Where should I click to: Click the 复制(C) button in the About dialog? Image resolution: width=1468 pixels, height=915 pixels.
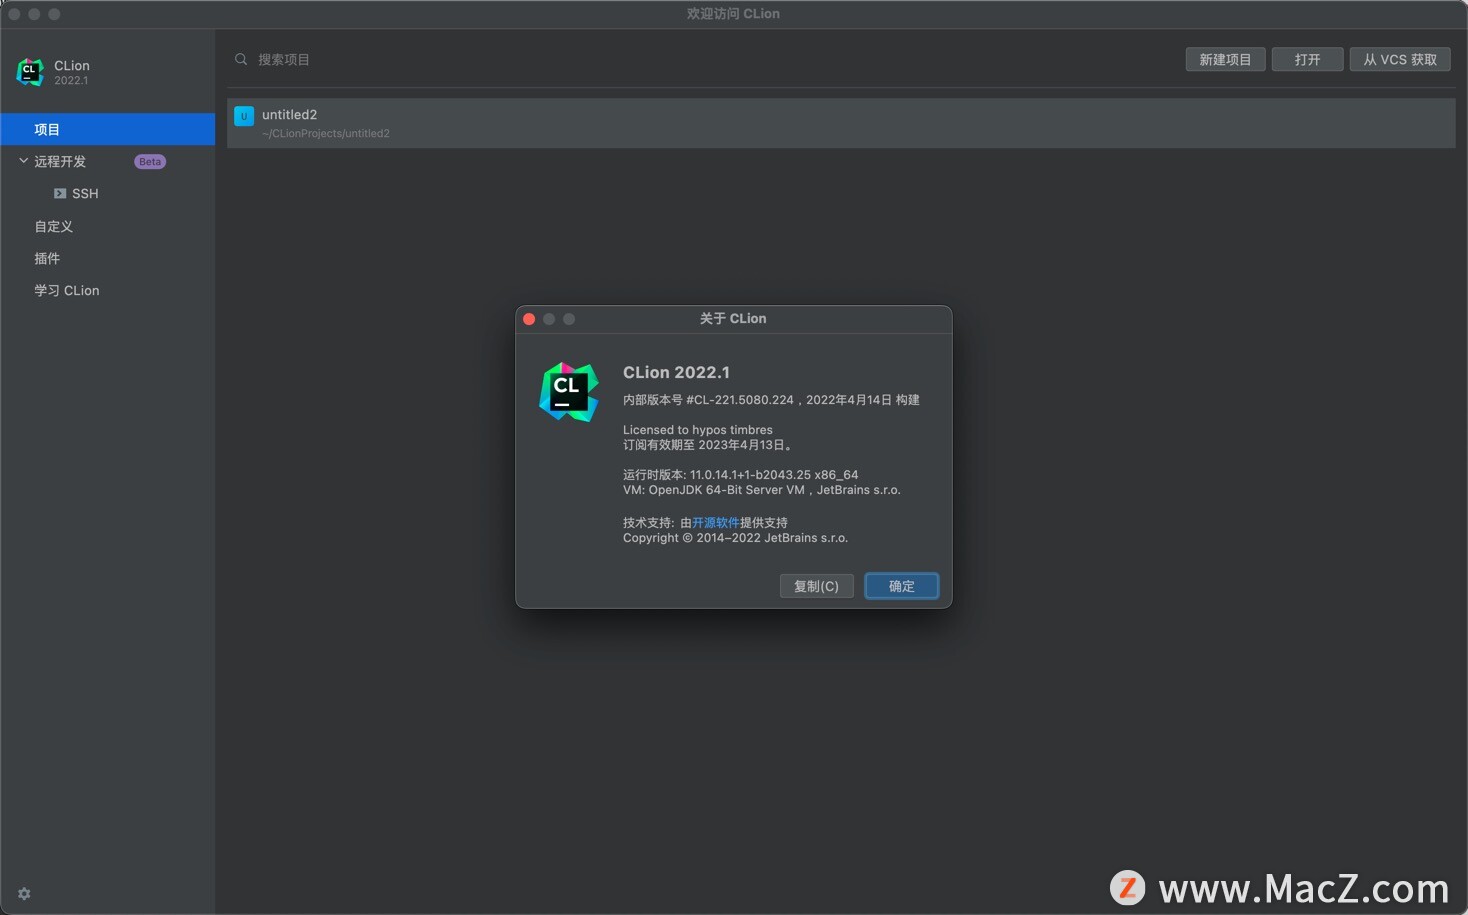pos(816,586)
